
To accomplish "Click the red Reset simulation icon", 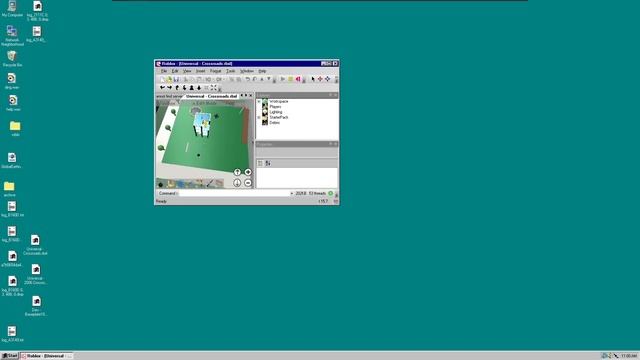I will [298, 79].
